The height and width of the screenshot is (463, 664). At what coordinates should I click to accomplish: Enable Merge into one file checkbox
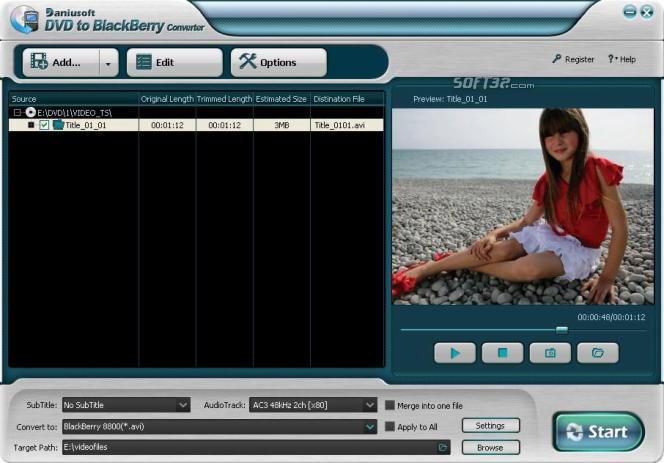(390, 405)
